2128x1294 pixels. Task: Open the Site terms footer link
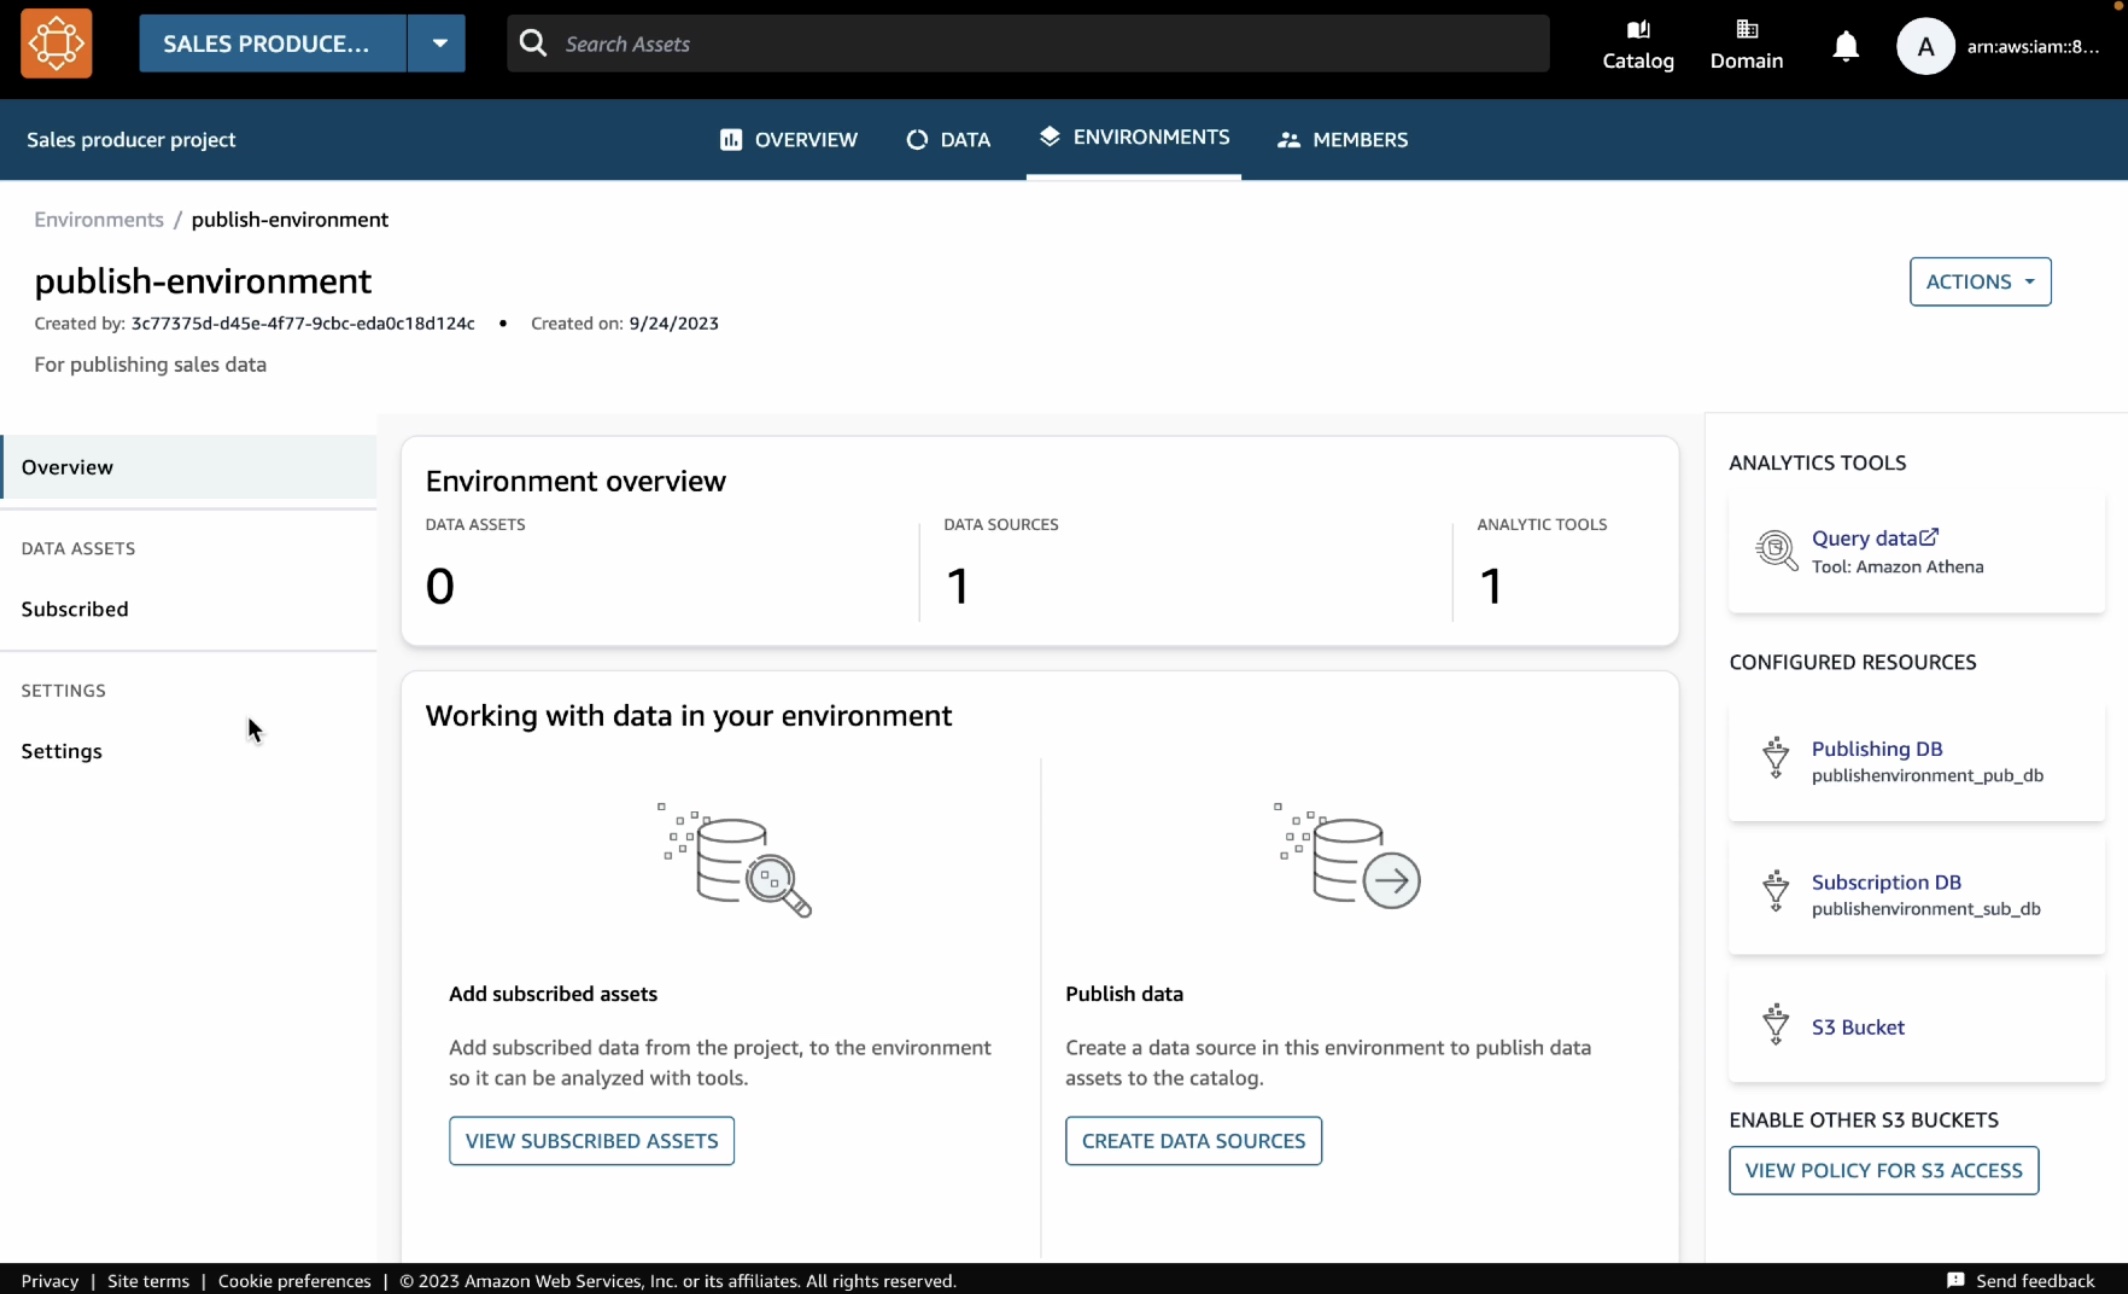pos(148,1280)
